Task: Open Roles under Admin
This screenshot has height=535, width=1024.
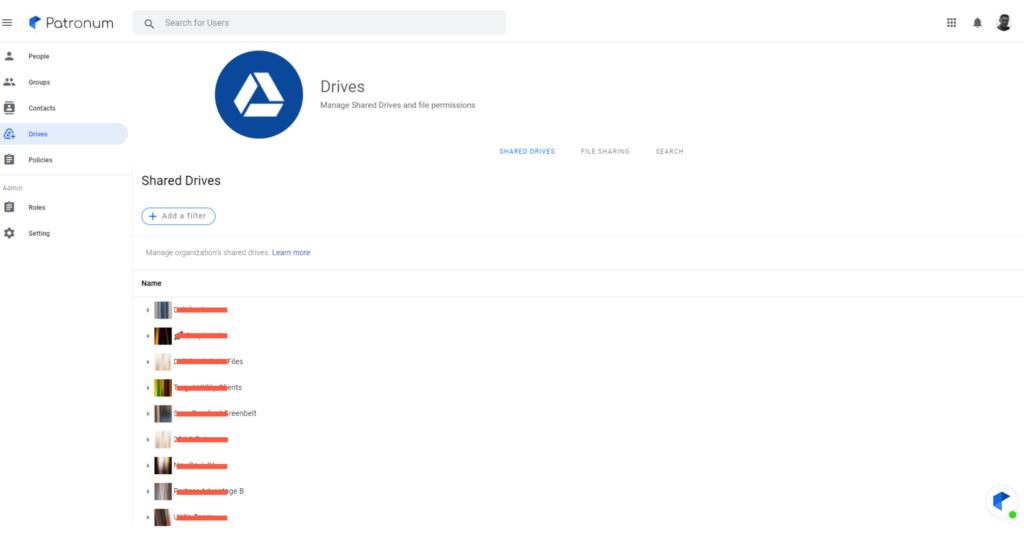Action: [x=64, y=207]
